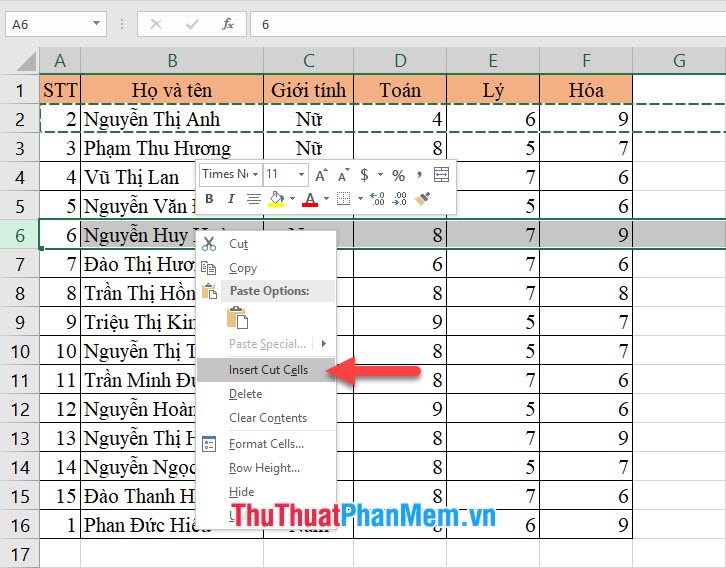Click header cell 'Lý'
The width and height of the screenshot is (726, 568).
pos(493,90)
